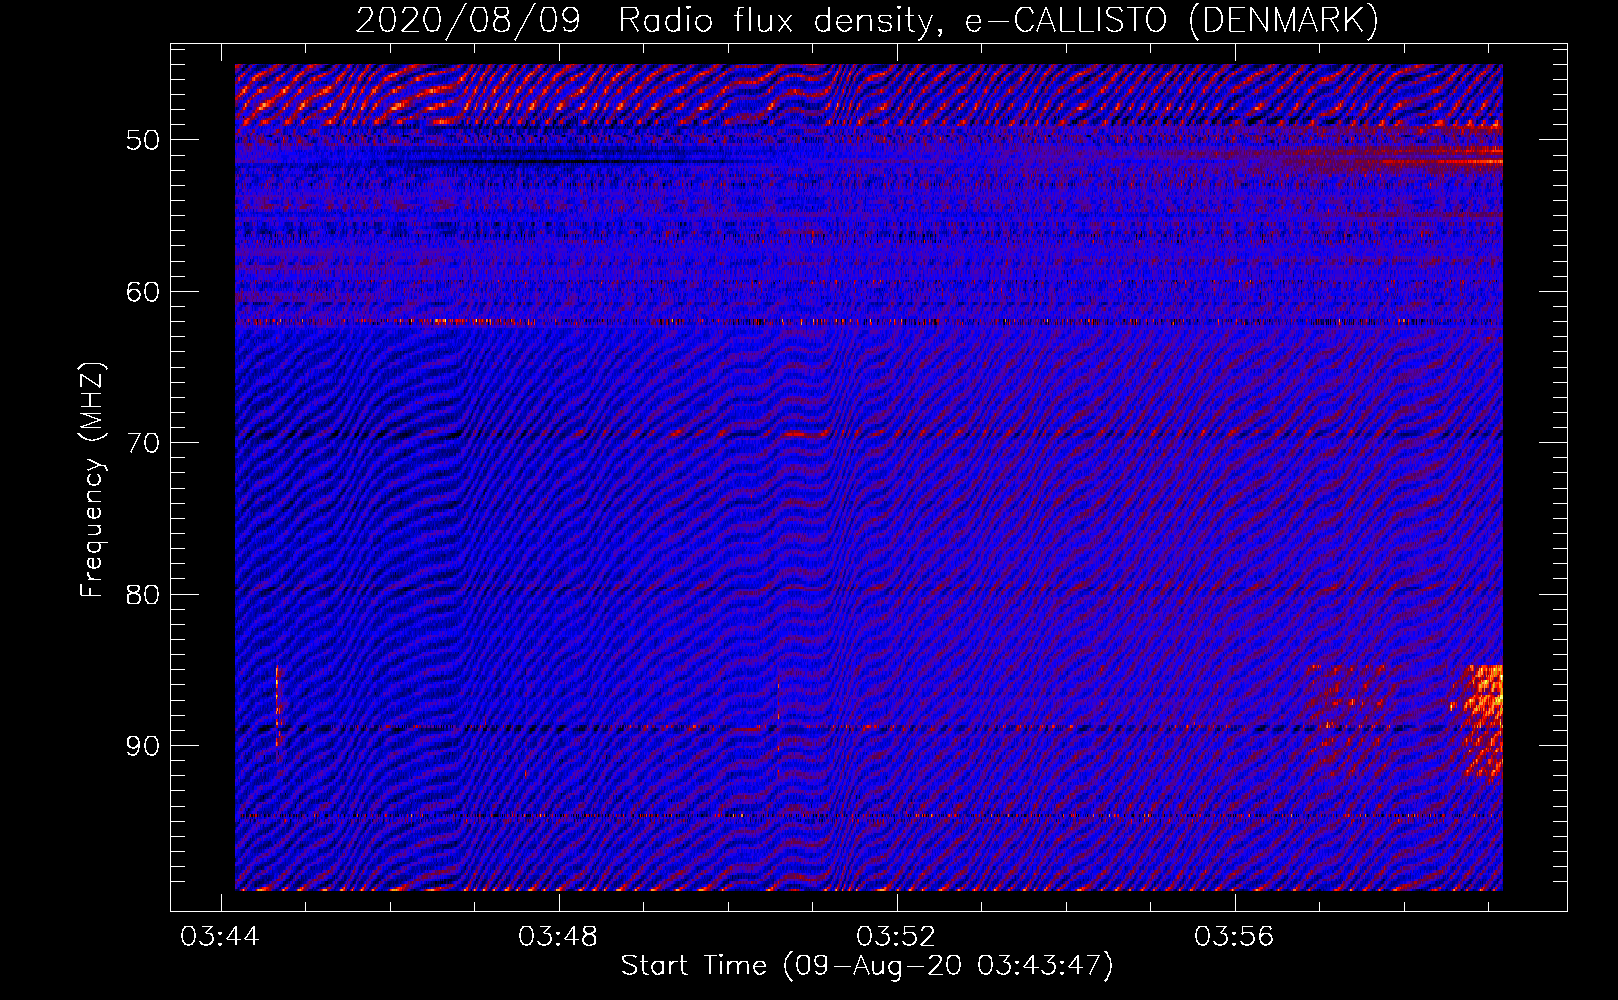Viewport: 1618px width, 1000px height.
Task: Select the 03:44 time tick label
Action: (x=220, y=937)
